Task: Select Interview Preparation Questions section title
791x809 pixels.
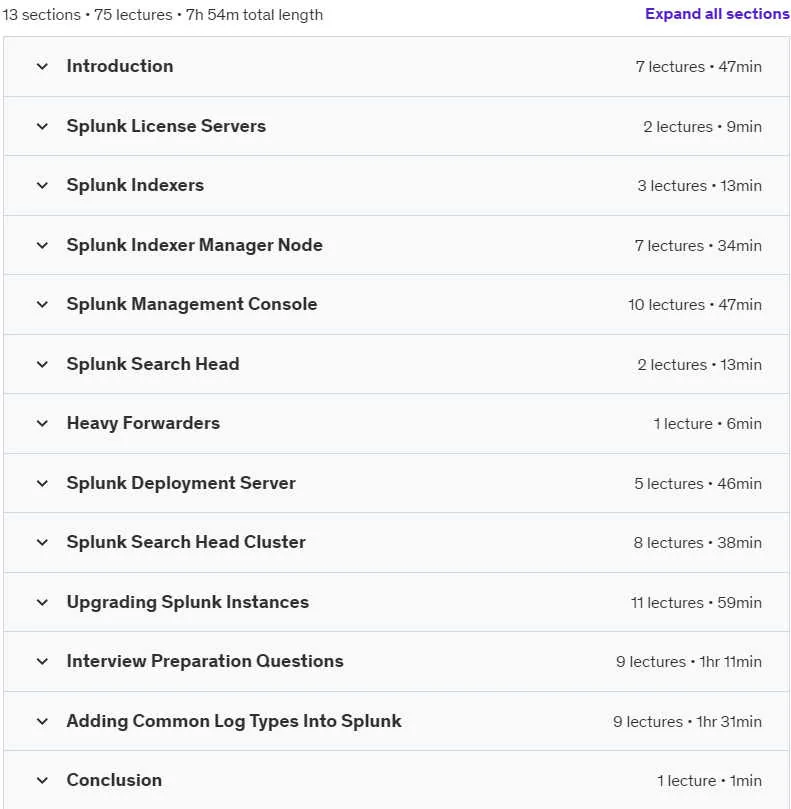Action: point(205,661)
